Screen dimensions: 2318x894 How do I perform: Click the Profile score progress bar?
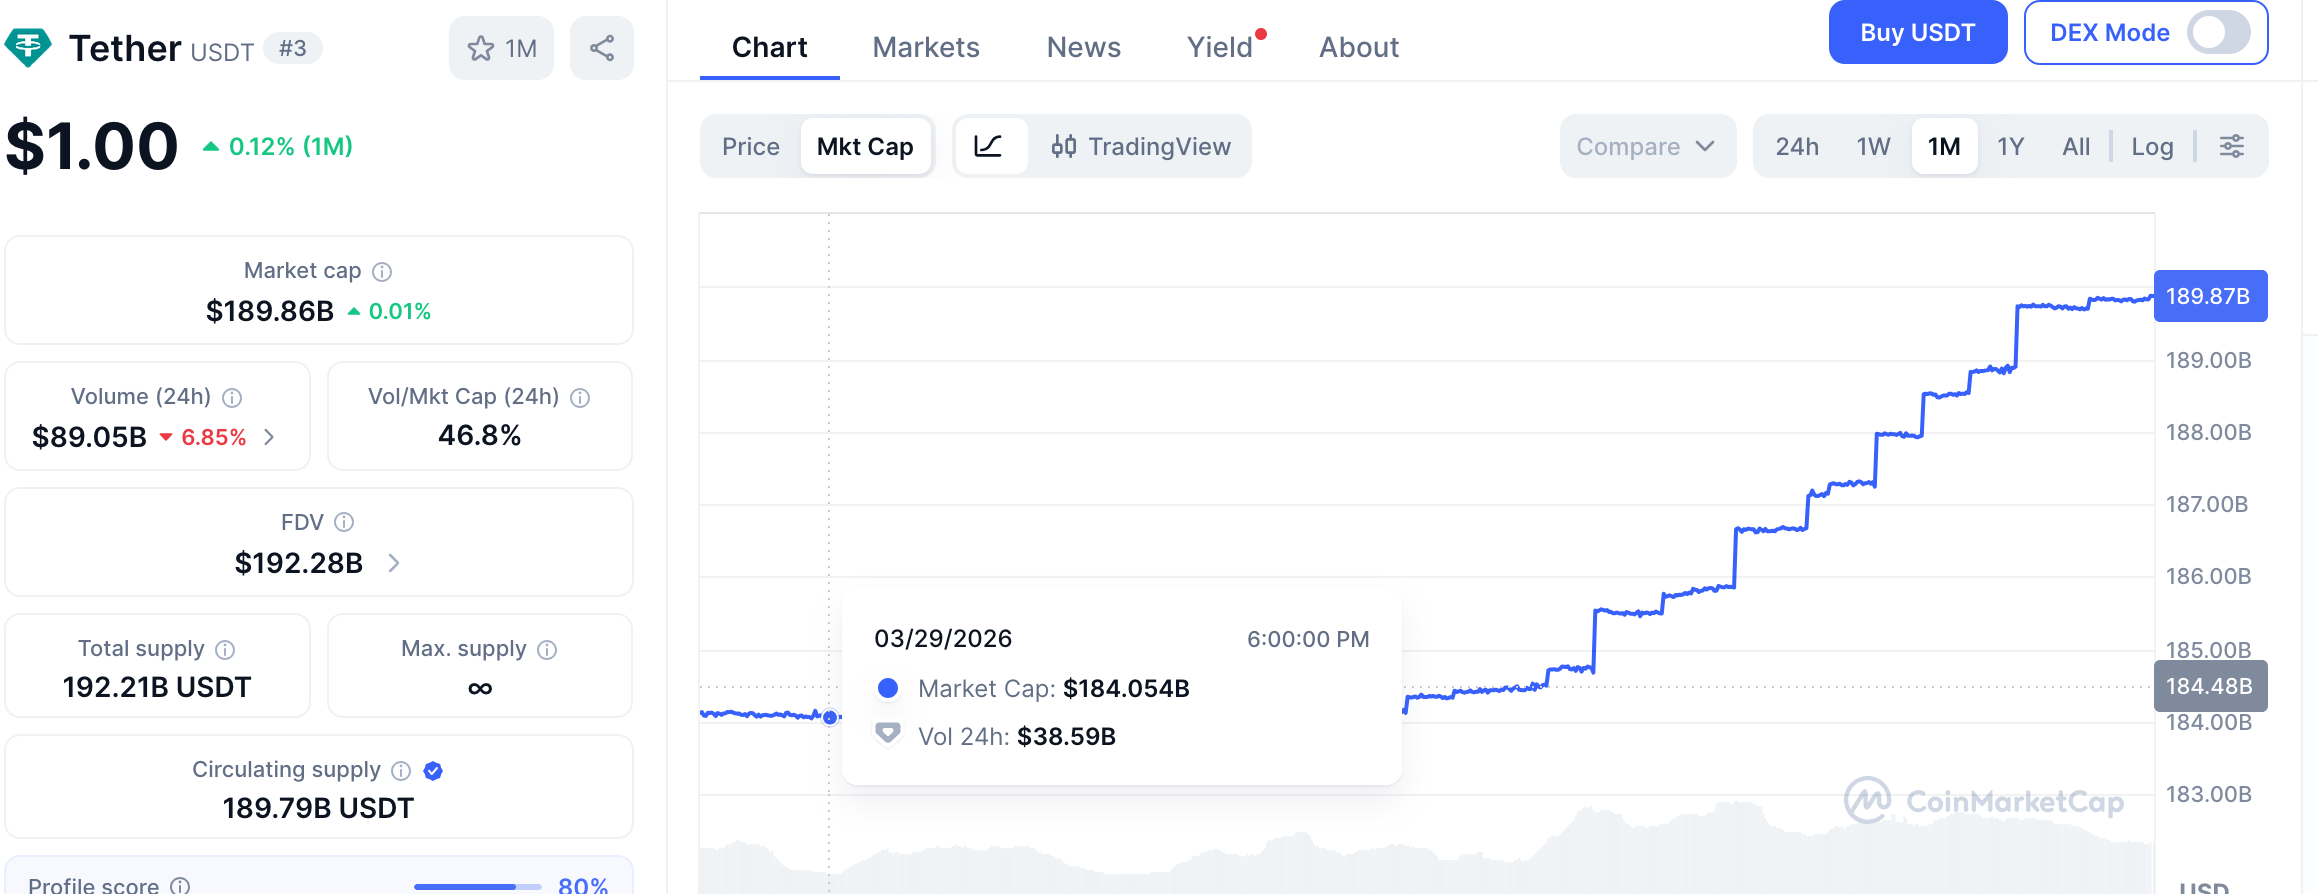point(478,886)
